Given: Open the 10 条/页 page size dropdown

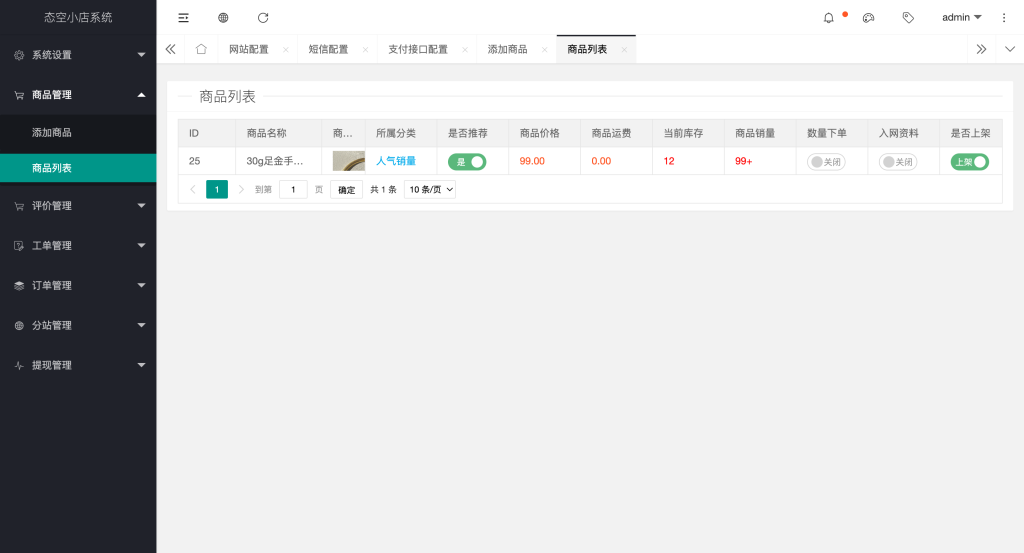Looking at the screenshot, I should 430,189.
